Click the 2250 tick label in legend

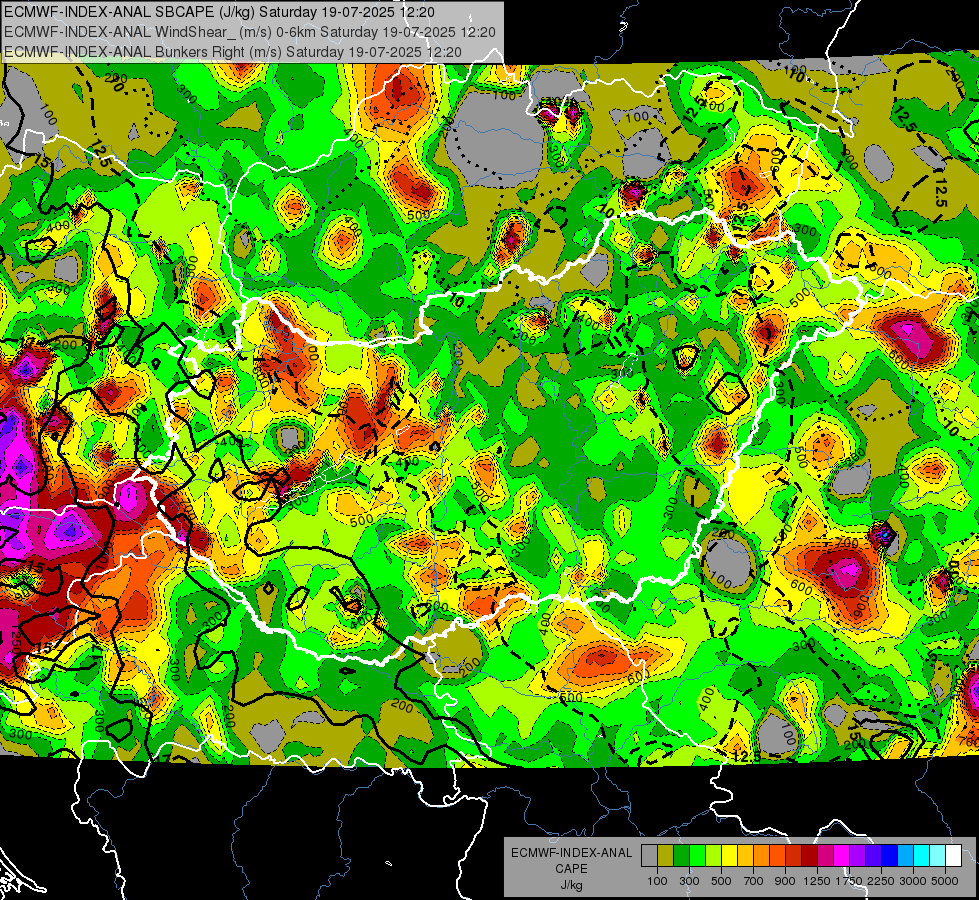point(881,882)
